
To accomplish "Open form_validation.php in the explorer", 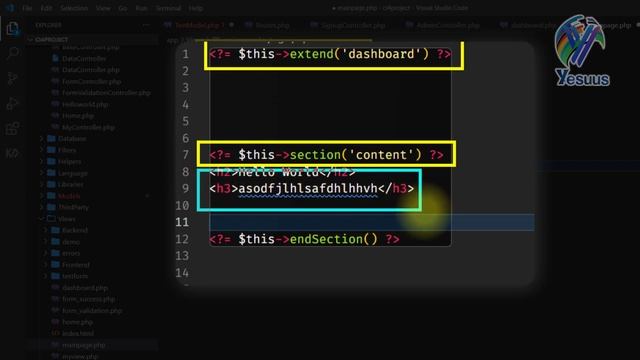I will 92,311.
